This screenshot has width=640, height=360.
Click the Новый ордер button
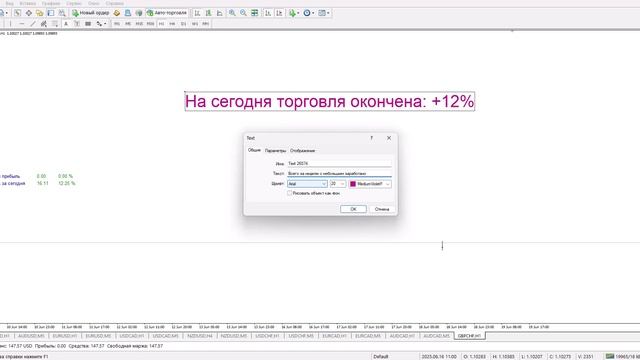(x=91, y=13)
